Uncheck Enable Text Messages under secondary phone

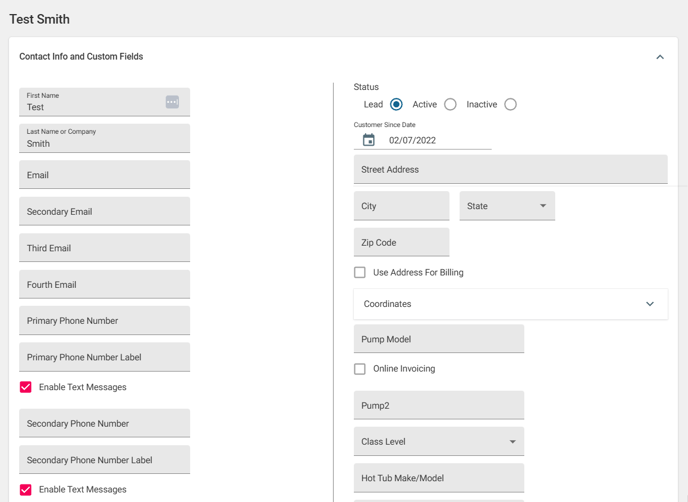[26, 490]
